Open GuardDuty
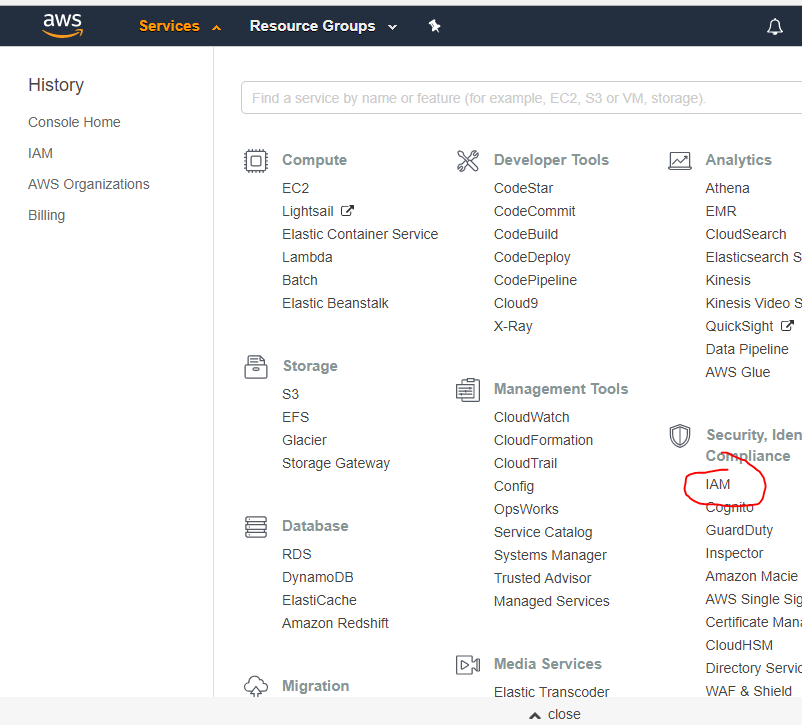Screen dimensions: 802x725 point(739,531)
